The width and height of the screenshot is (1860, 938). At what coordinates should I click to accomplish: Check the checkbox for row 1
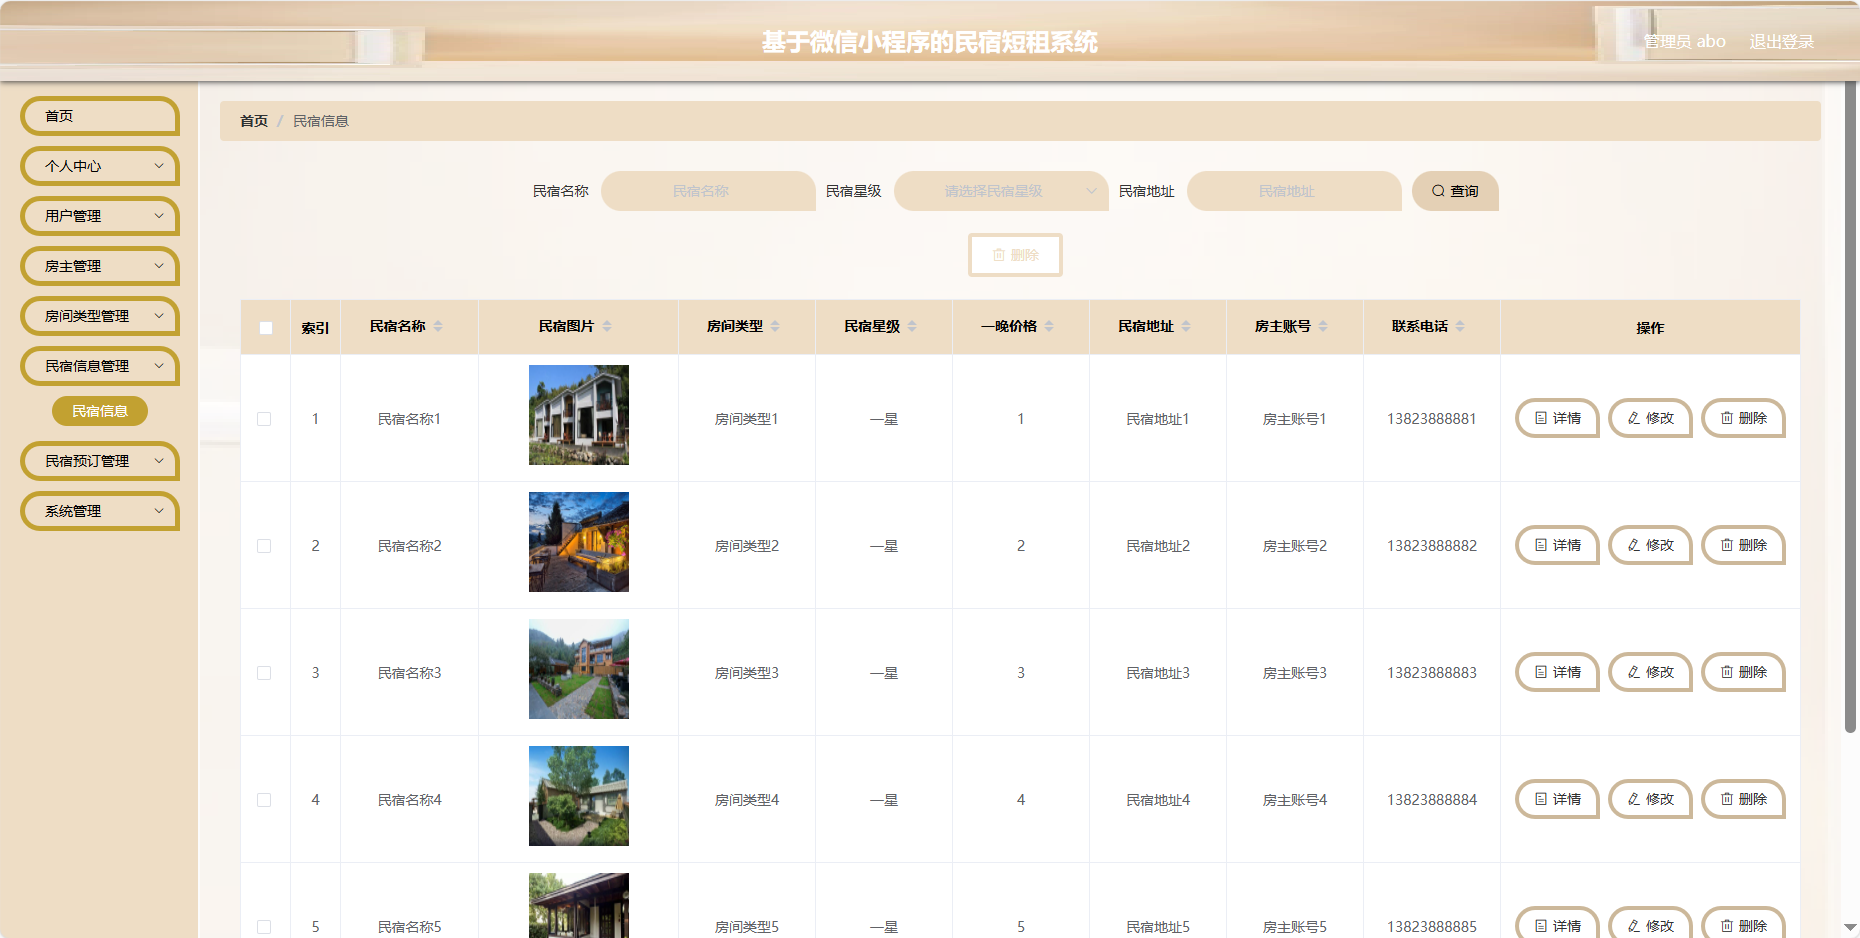[x=264, y=419]
